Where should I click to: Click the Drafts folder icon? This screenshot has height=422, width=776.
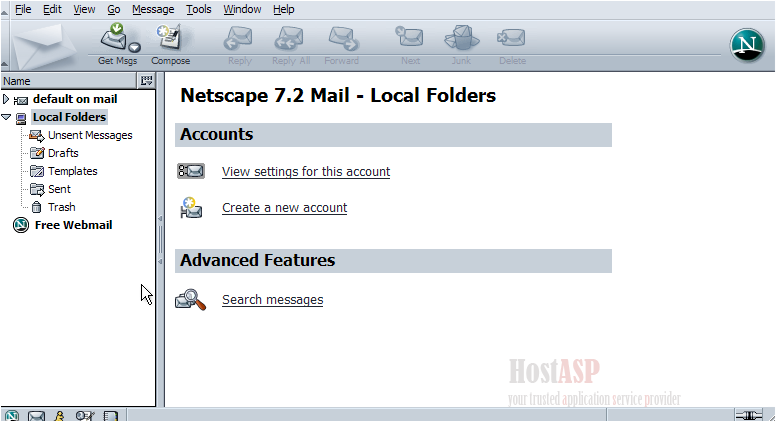[x=37, y=153]
